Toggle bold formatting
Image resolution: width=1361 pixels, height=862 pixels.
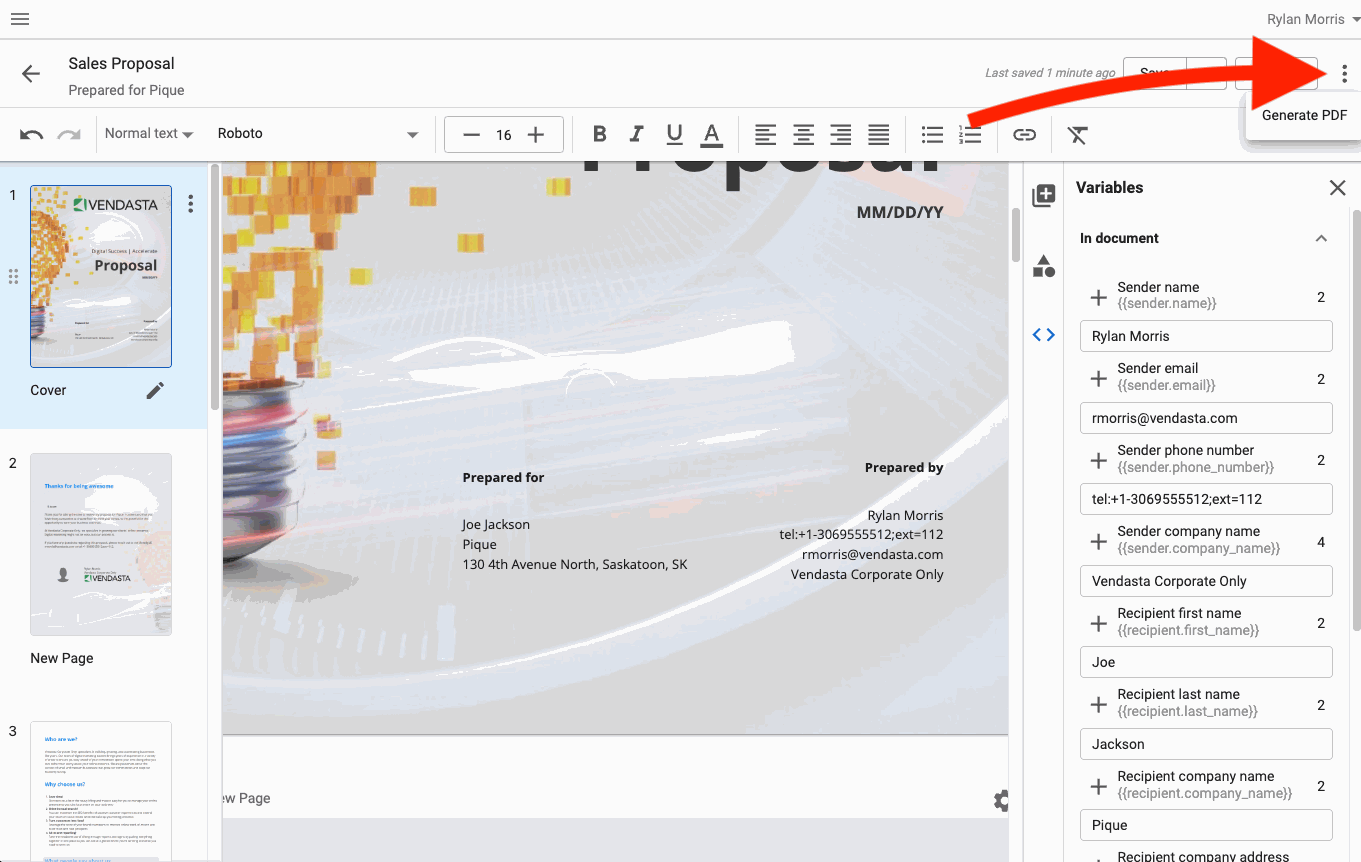pos(600,135)
